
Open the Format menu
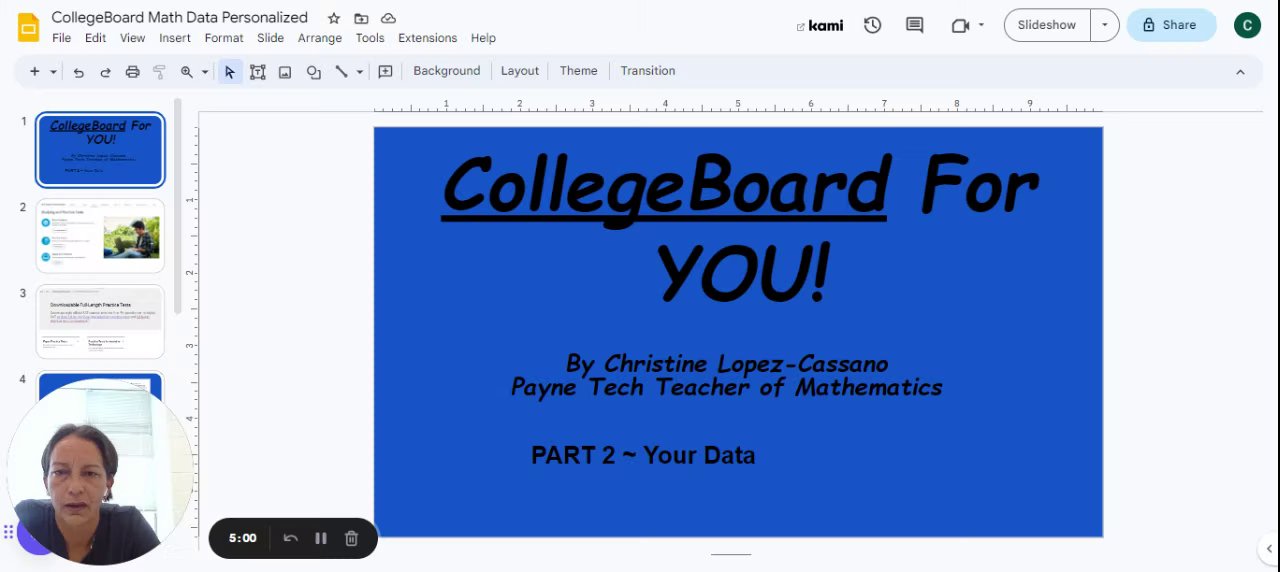(x=224, y=38)
